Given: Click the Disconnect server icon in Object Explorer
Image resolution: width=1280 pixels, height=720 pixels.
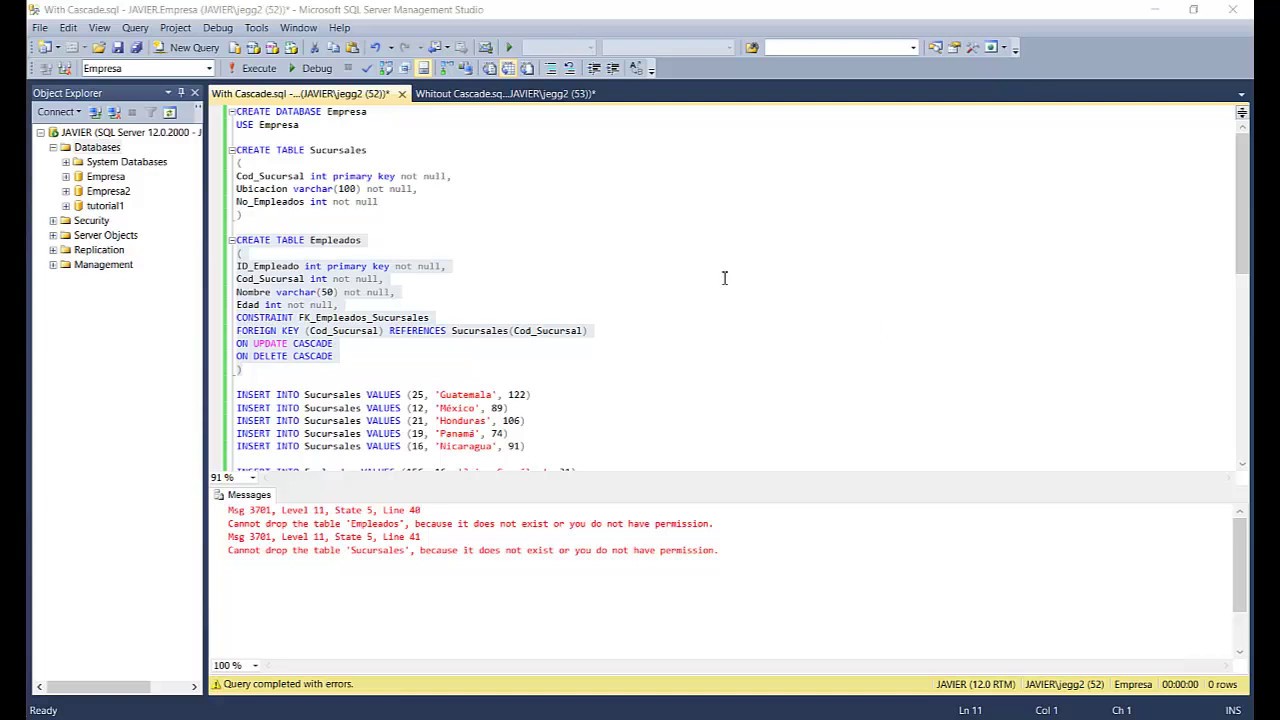Looking at the screenshot, I should [x=114, y=112].
